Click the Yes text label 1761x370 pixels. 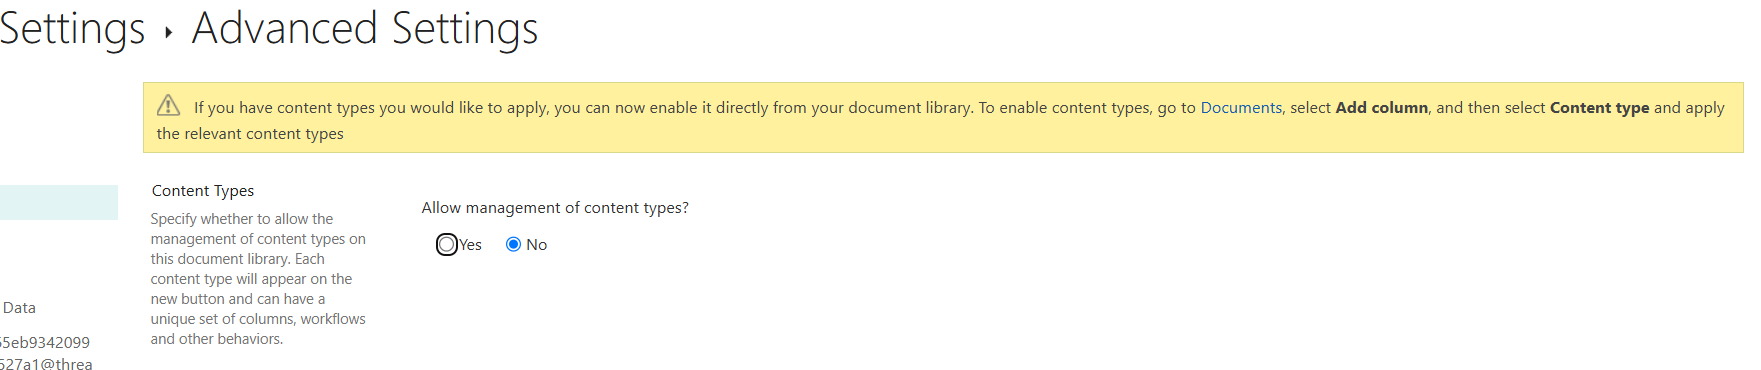point(470,245)
